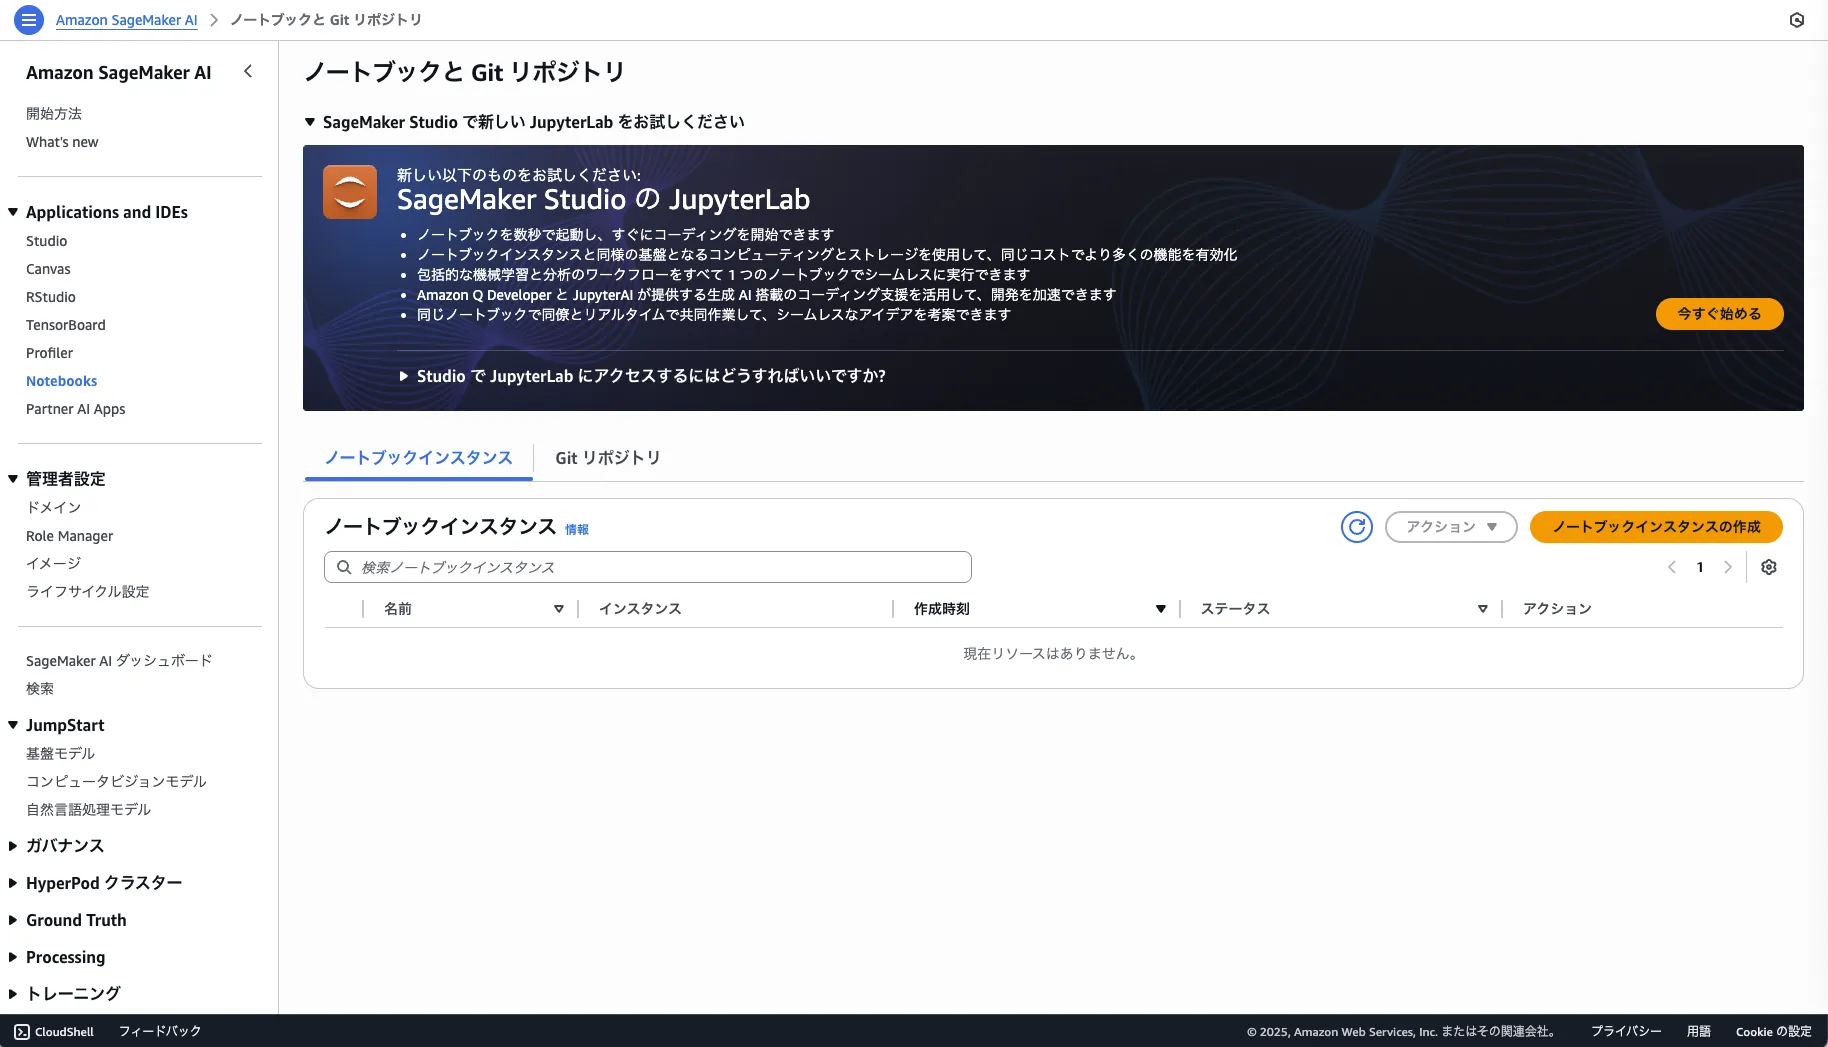Image resolution: width=1828 pixels, height=1047 pixels.
Task: Switch to the Git リポジトリ tab
Action: (608, 458)
